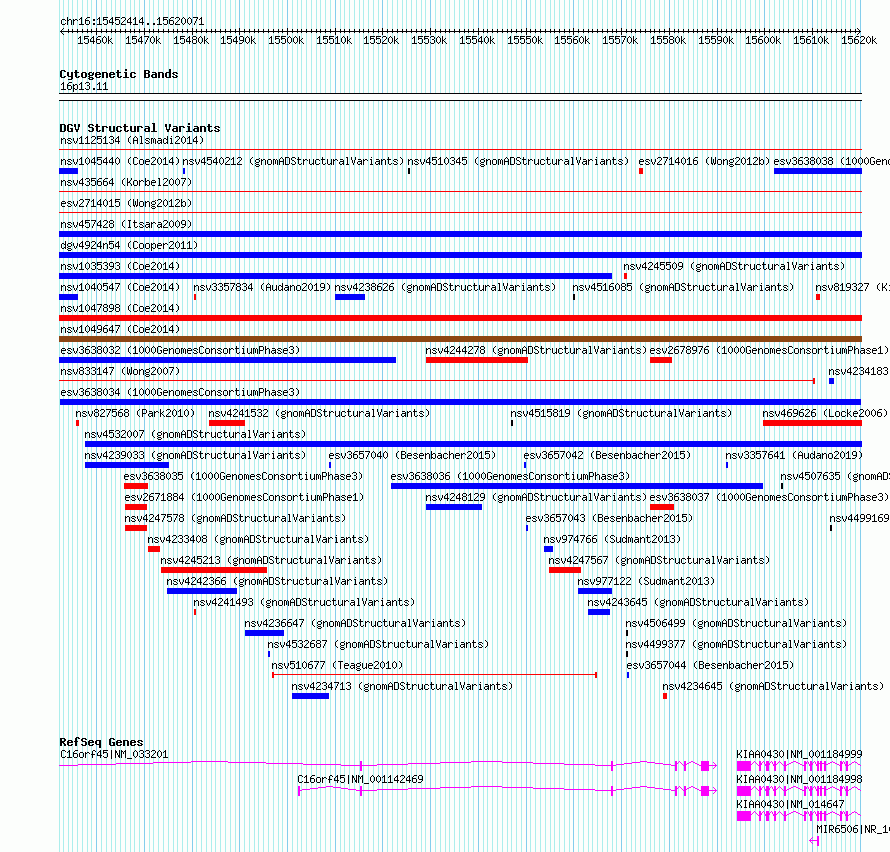The height and width of the screenshot is (852, 890).
Task: Select the red esv3638037 variant bar
Action: coord(662,507)
